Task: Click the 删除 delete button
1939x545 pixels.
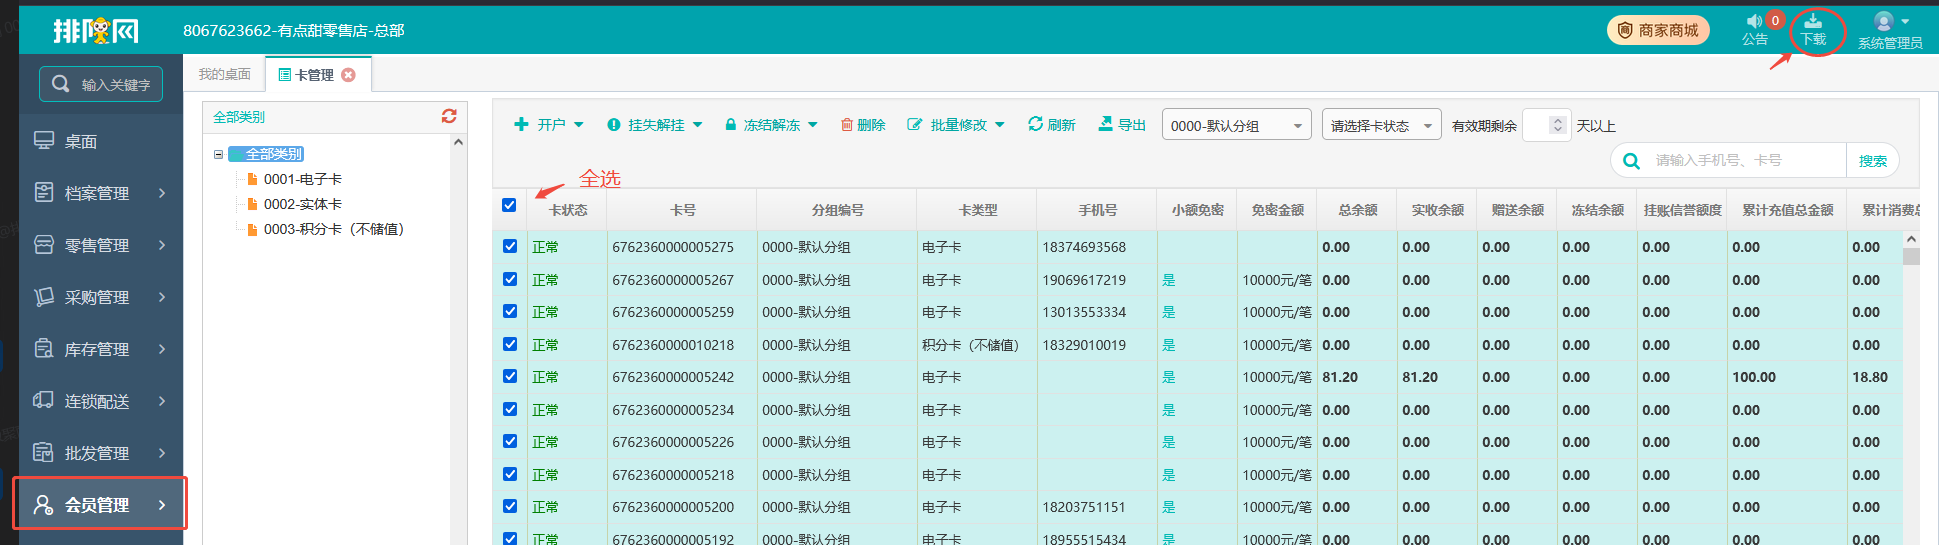Action: [863, 125]
